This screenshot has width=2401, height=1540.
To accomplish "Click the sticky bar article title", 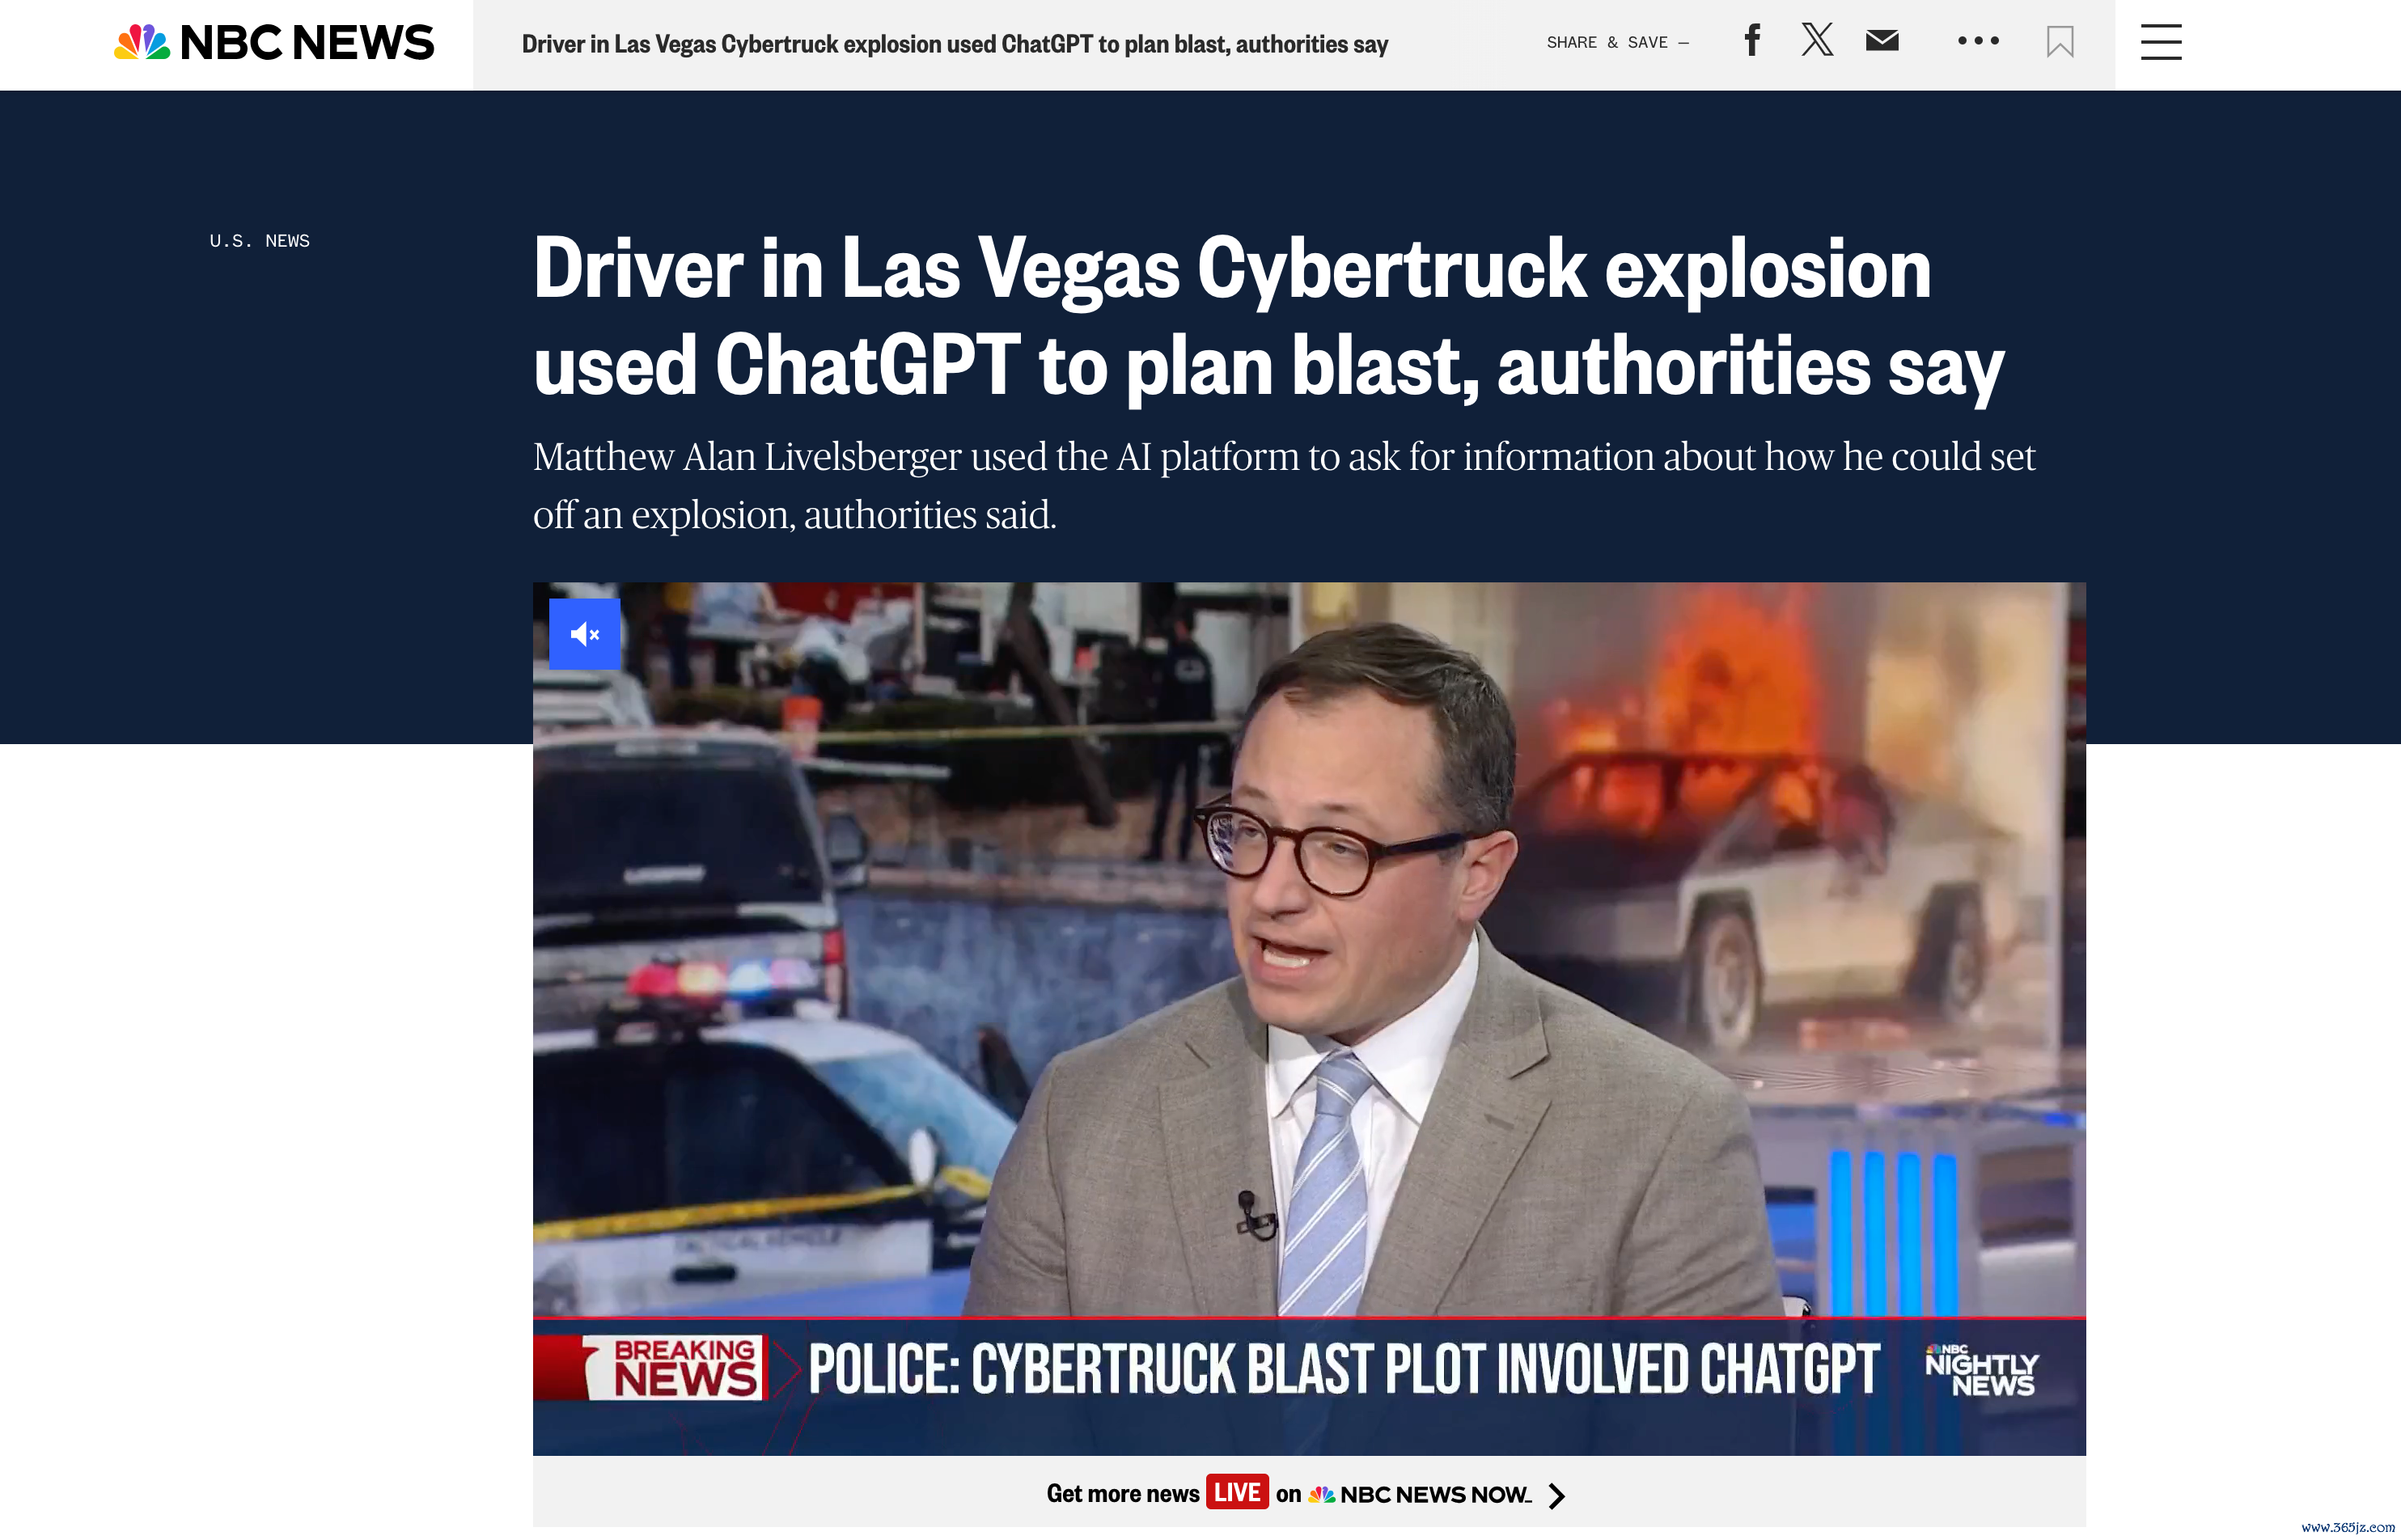I will [x=954, y=44].
